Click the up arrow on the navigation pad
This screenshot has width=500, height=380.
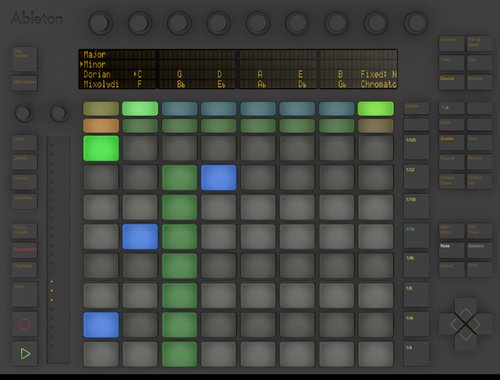465,307
